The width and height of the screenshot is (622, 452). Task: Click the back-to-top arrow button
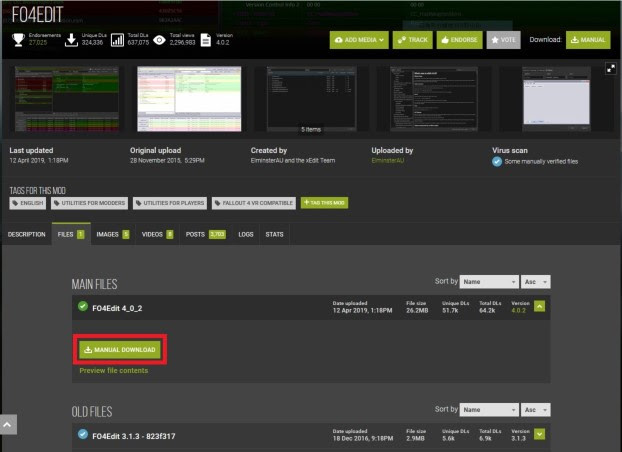8,425
